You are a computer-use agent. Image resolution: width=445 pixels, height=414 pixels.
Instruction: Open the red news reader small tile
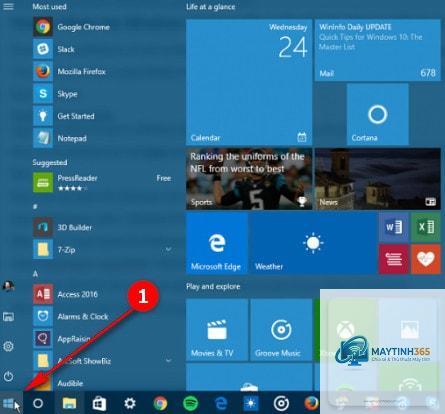[394, 259]
